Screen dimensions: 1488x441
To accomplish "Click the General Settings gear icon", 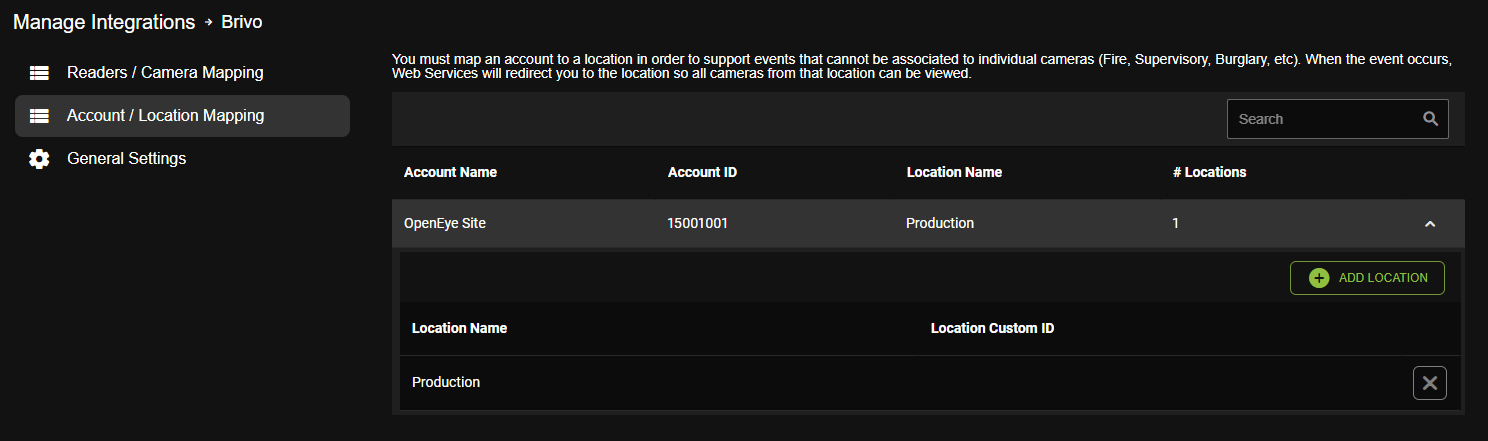I will pyautogui.click(x=39, y=159).
